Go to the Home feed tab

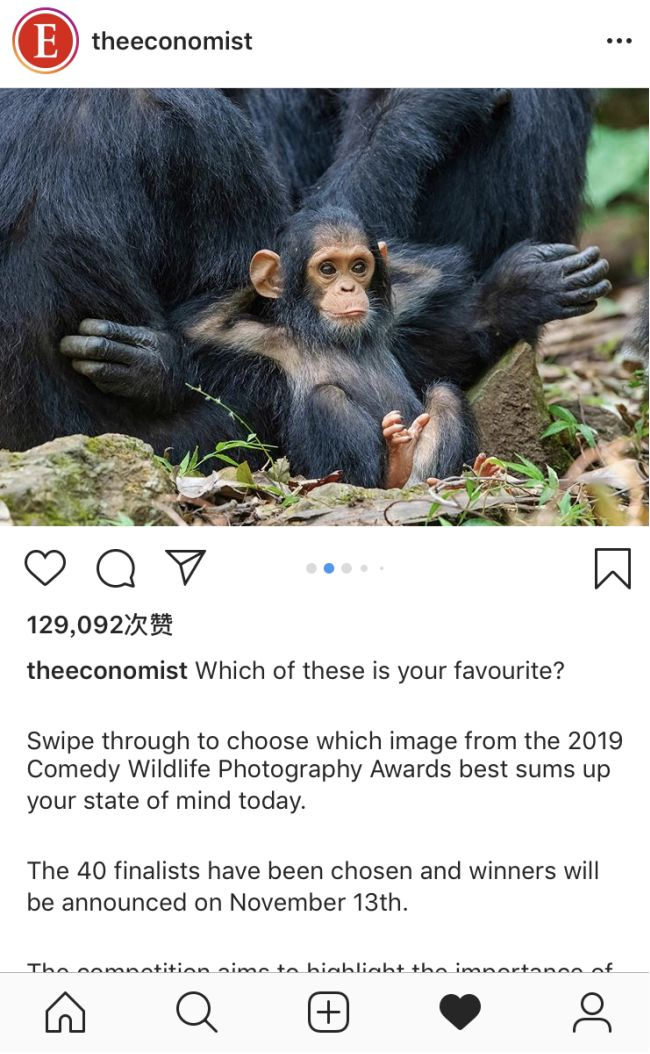[x=65, y=1012]
